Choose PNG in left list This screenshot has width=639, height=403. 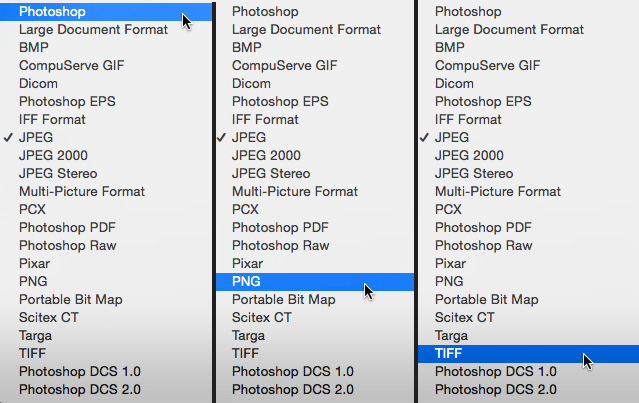(106, 282)
